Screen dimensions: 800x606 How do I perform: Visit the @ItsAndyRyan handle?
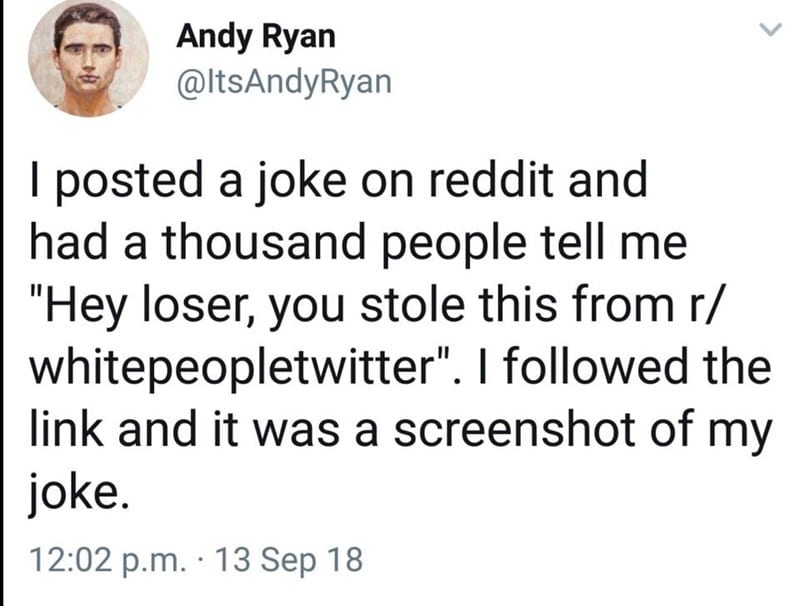284,82
